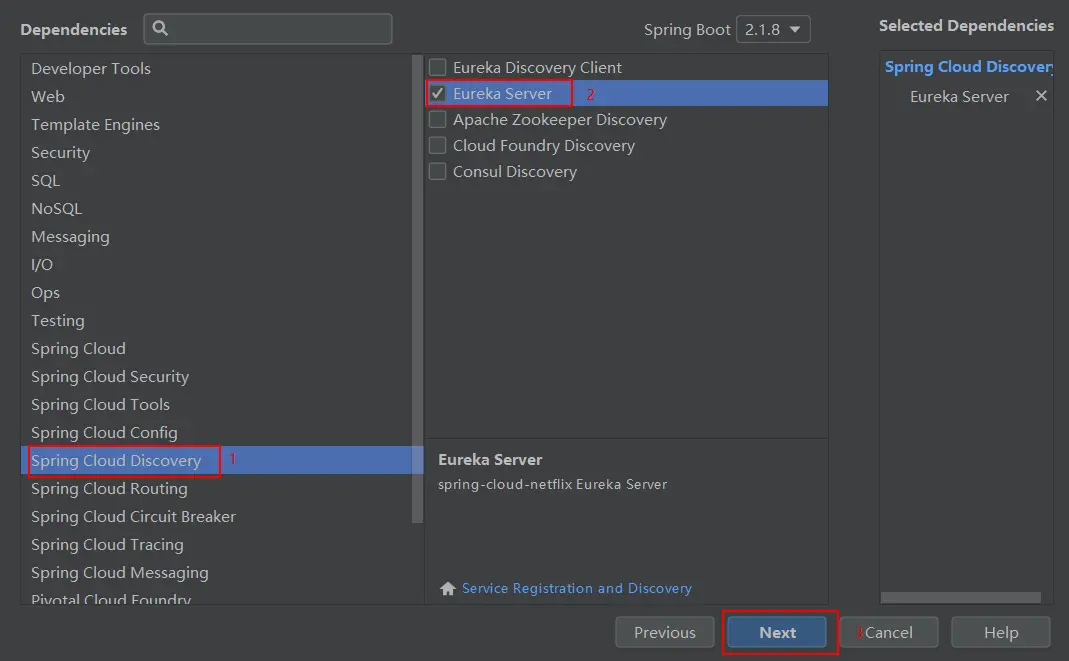Click the dependencies search input field

(x=268, y=29)
